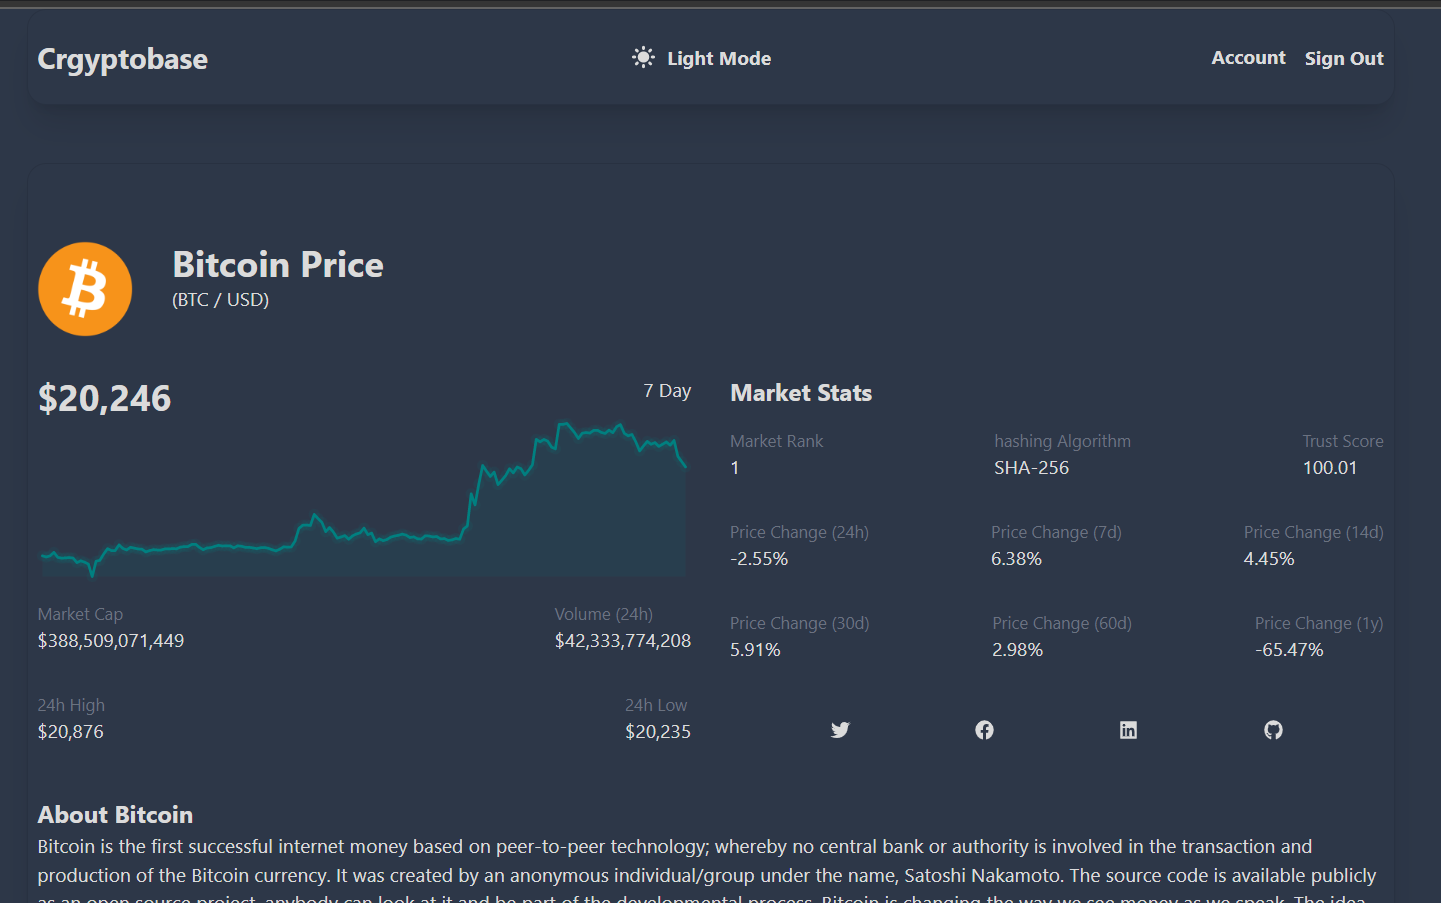
Task: Click the 24h High figure
Action: tap(70, 731)
